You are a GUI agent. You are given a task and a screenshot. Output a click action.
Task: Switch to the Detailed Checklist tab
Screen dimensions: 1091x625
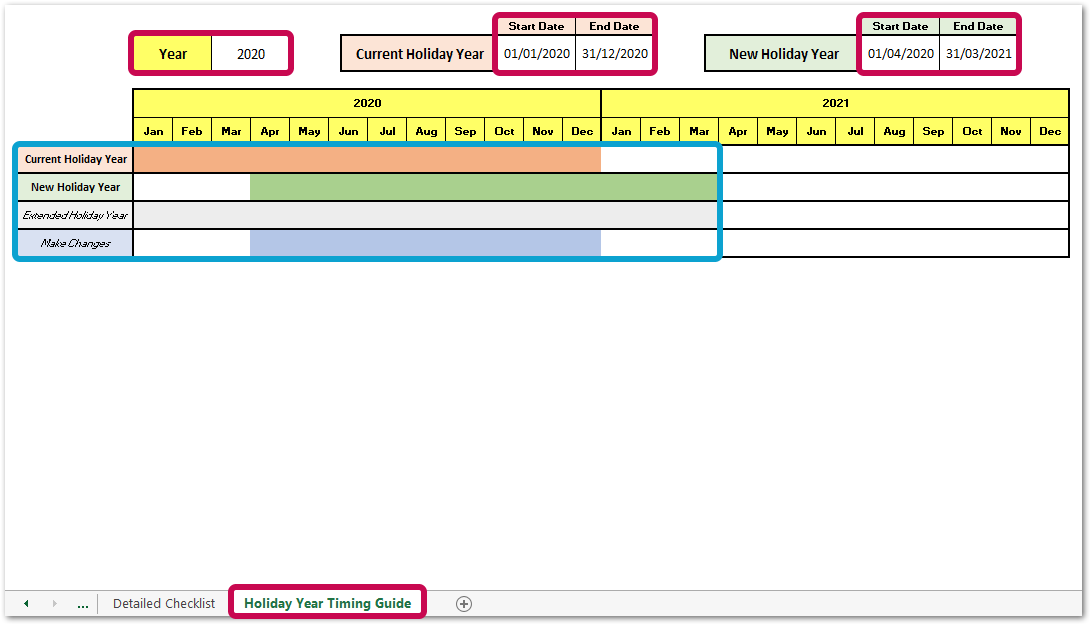[x=164, y=603]
